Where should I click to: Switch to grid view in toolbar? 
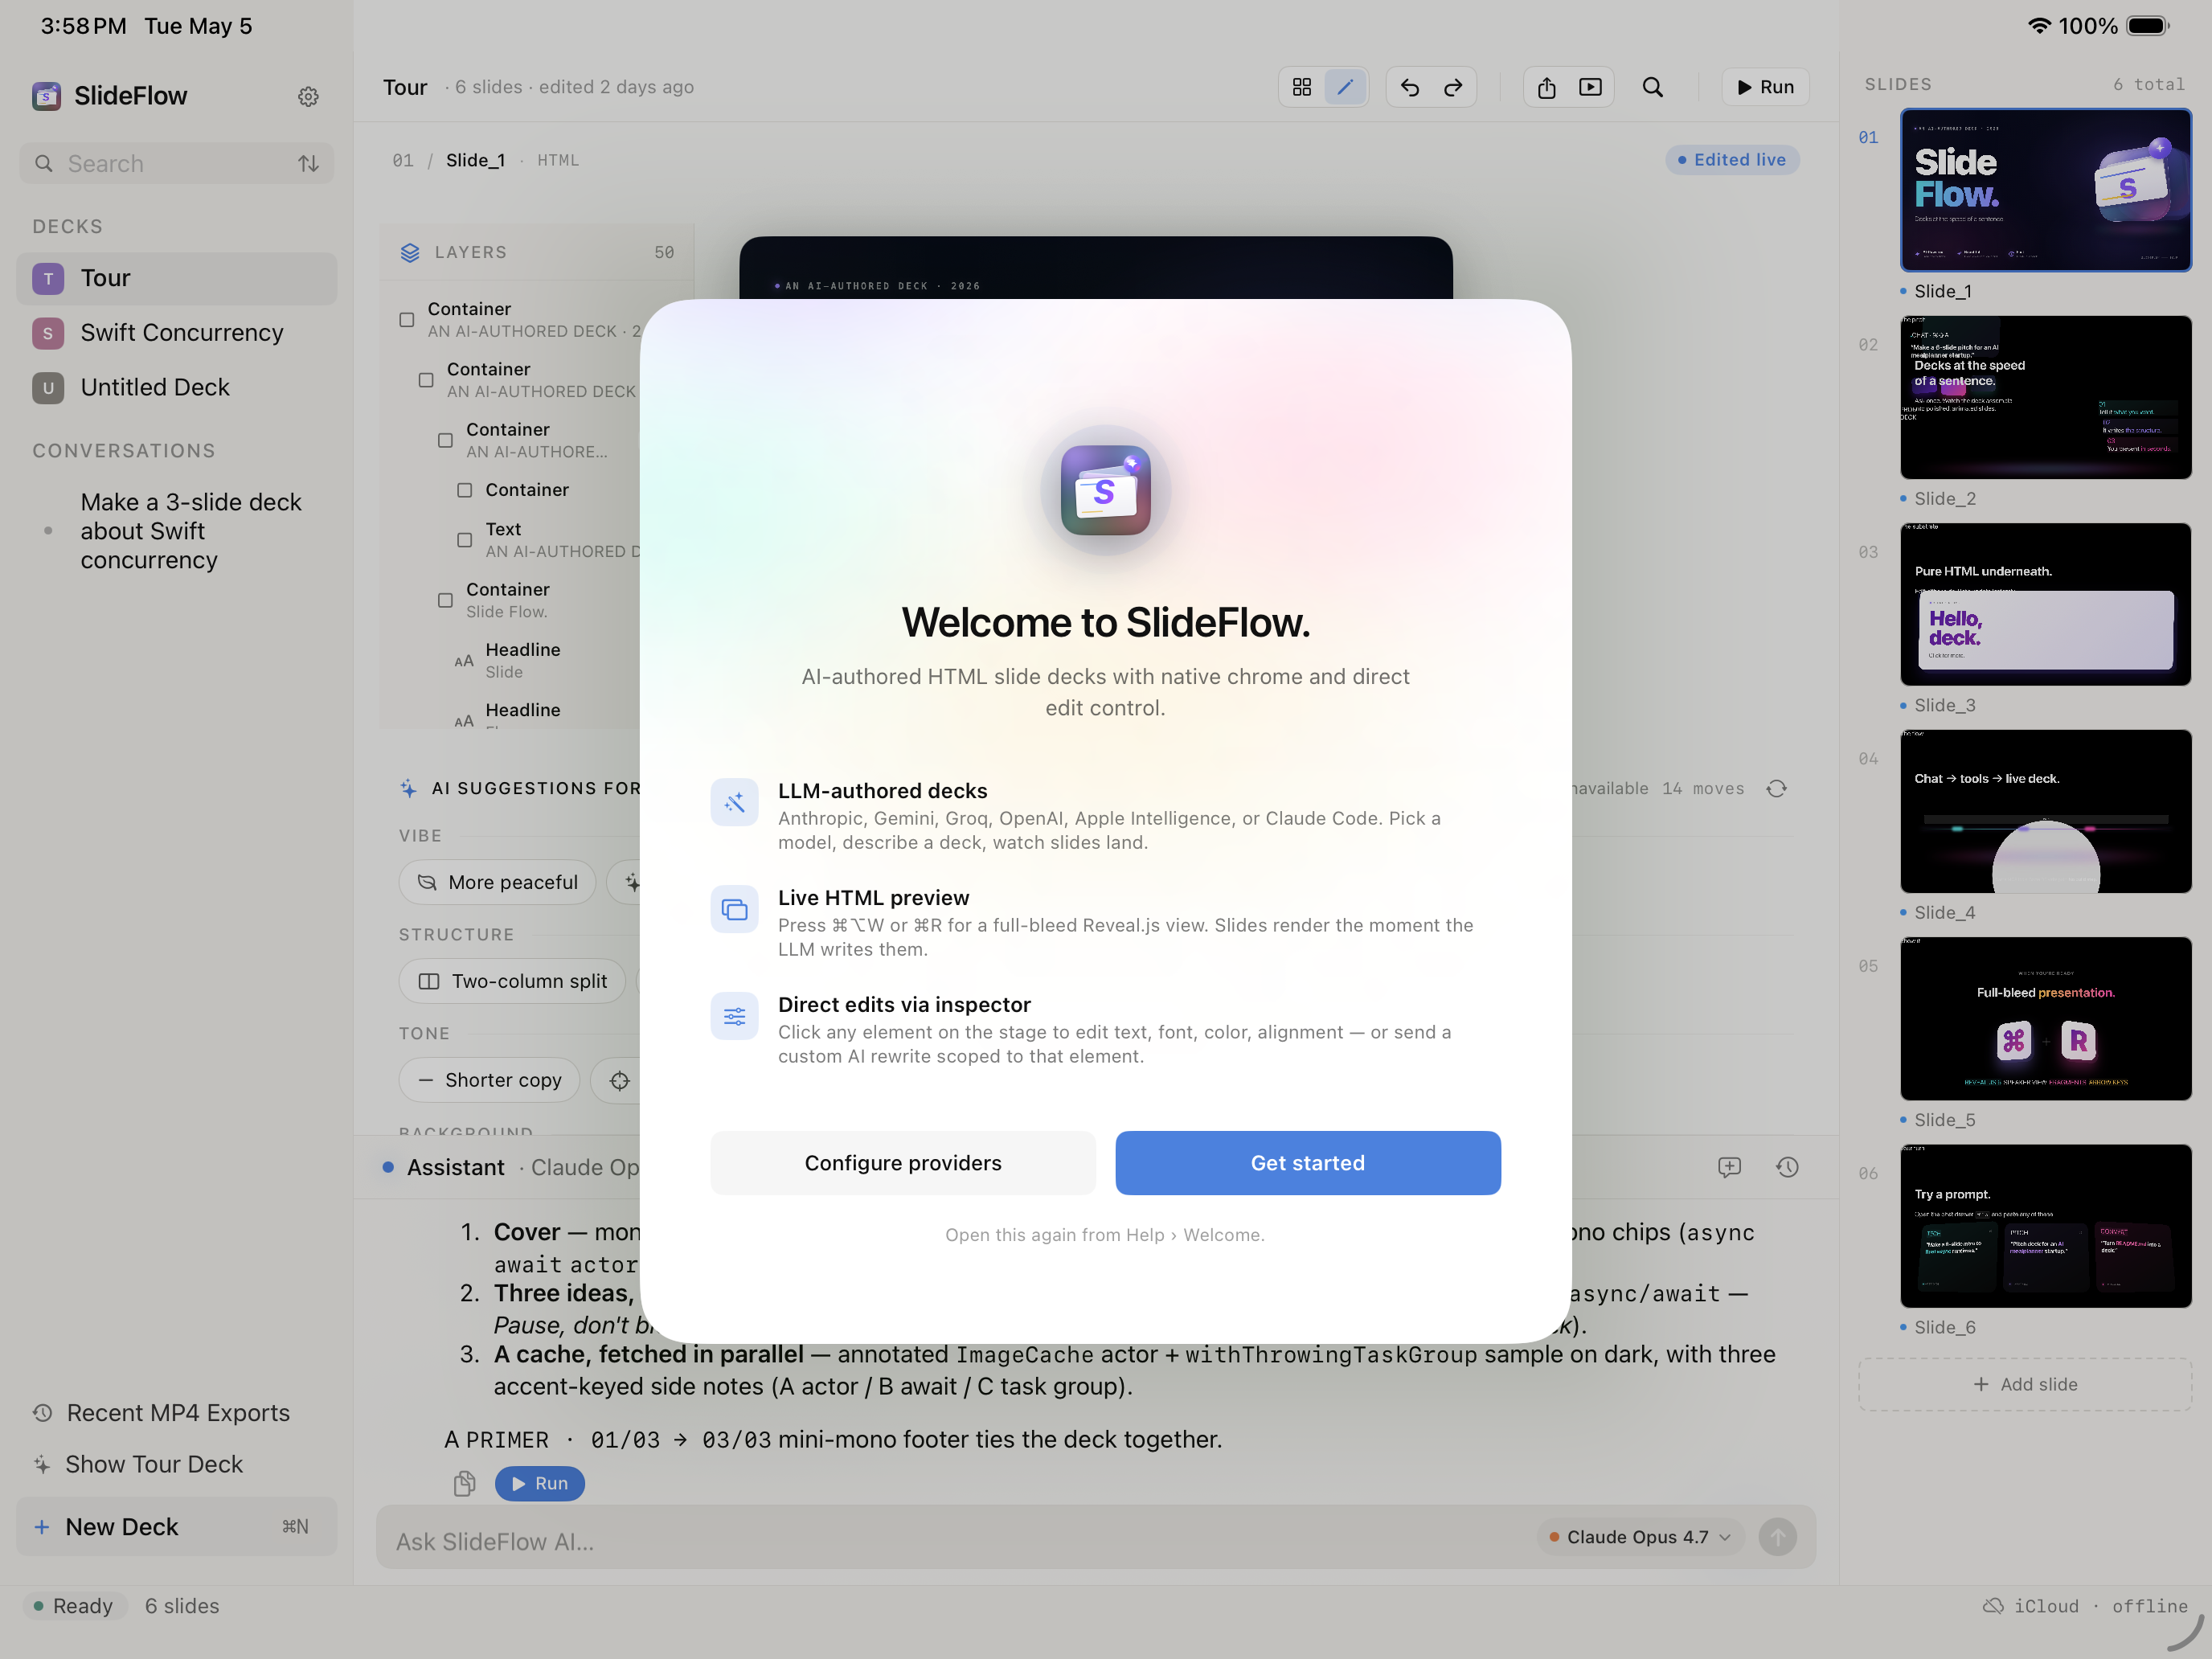coord(1301,87)
